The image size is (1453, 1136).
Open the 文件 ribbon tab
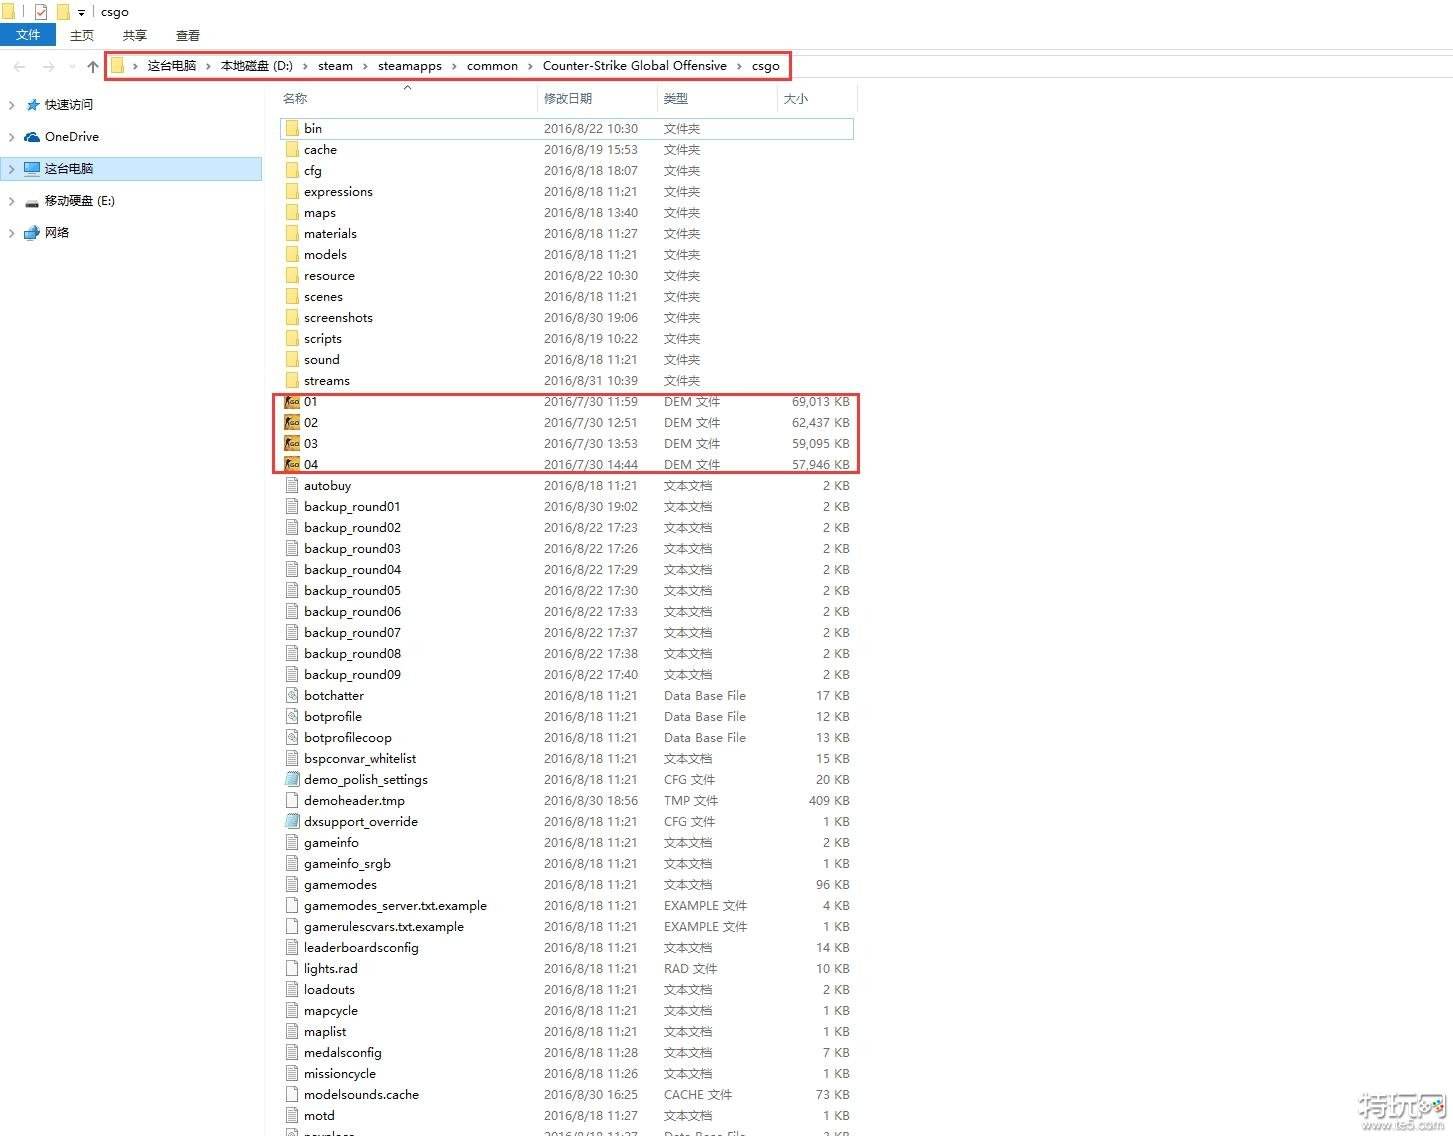coord(28,35)
